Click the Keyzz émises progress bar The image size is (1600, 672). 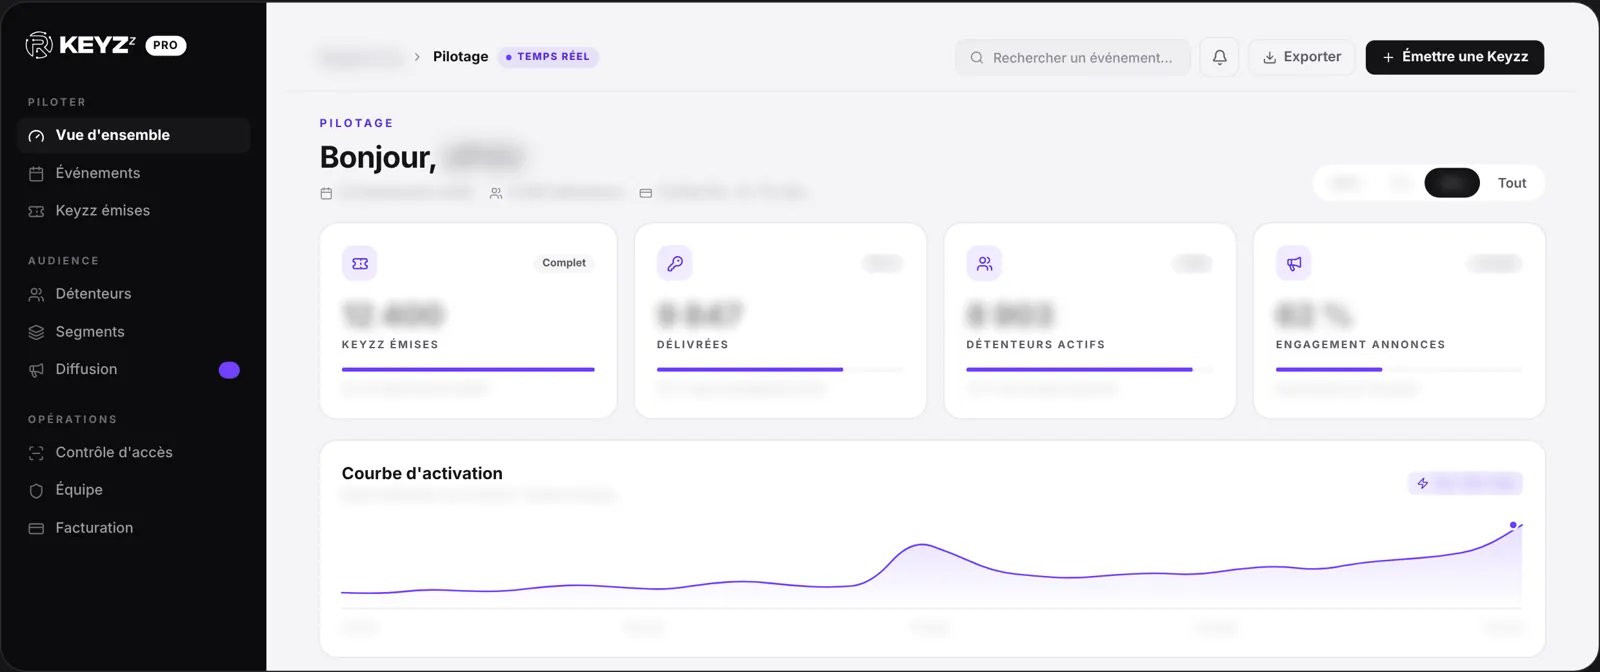(x=468, y=370)
